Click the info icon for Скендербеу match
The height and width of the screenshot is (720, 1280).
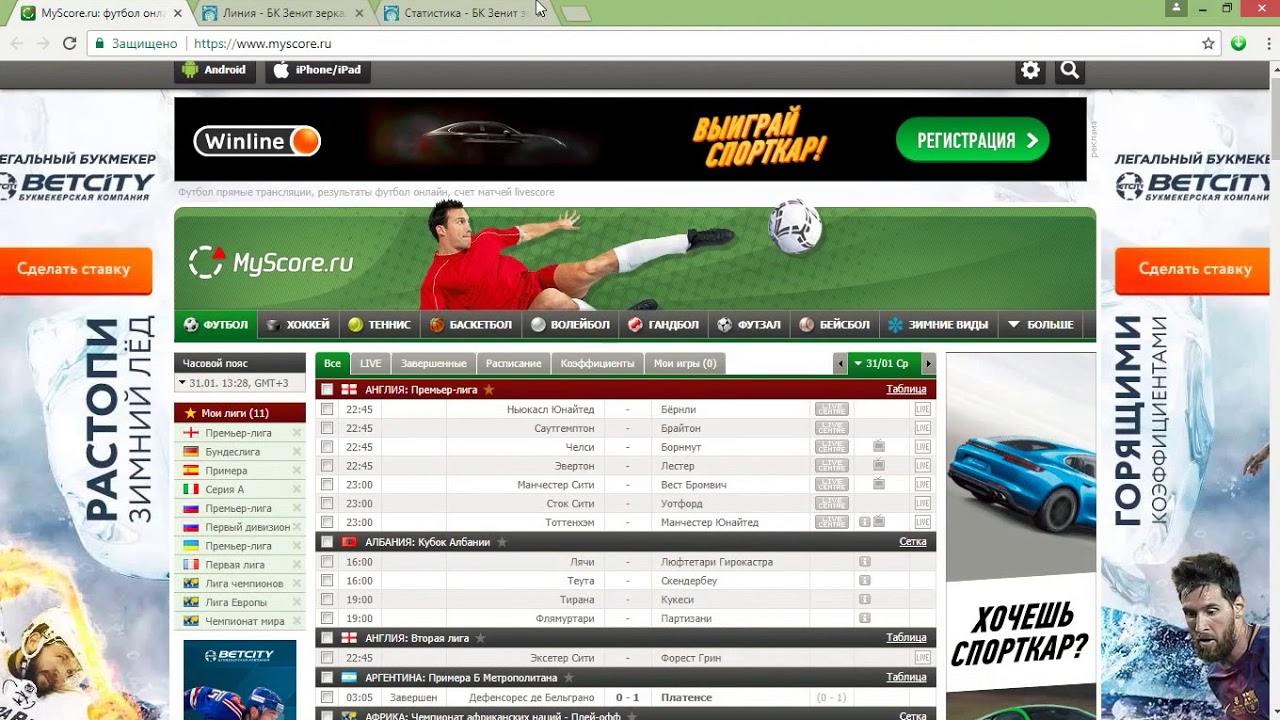865,581
